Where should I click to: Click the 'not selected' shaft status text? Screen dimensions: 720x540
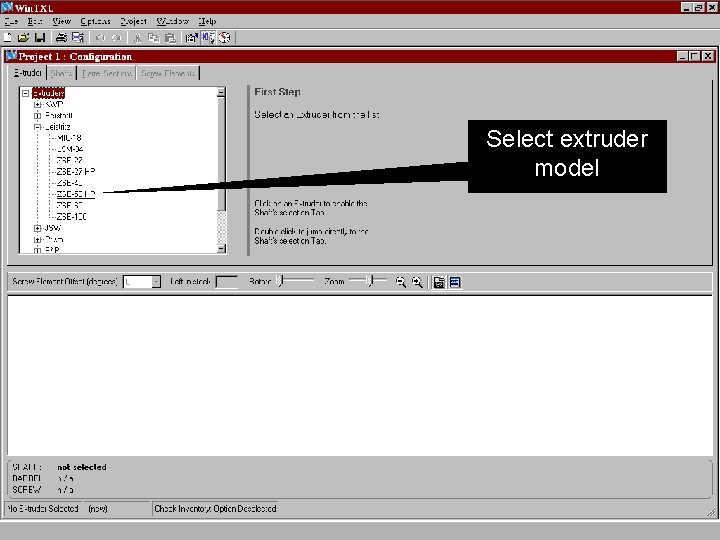pos(82,467)
